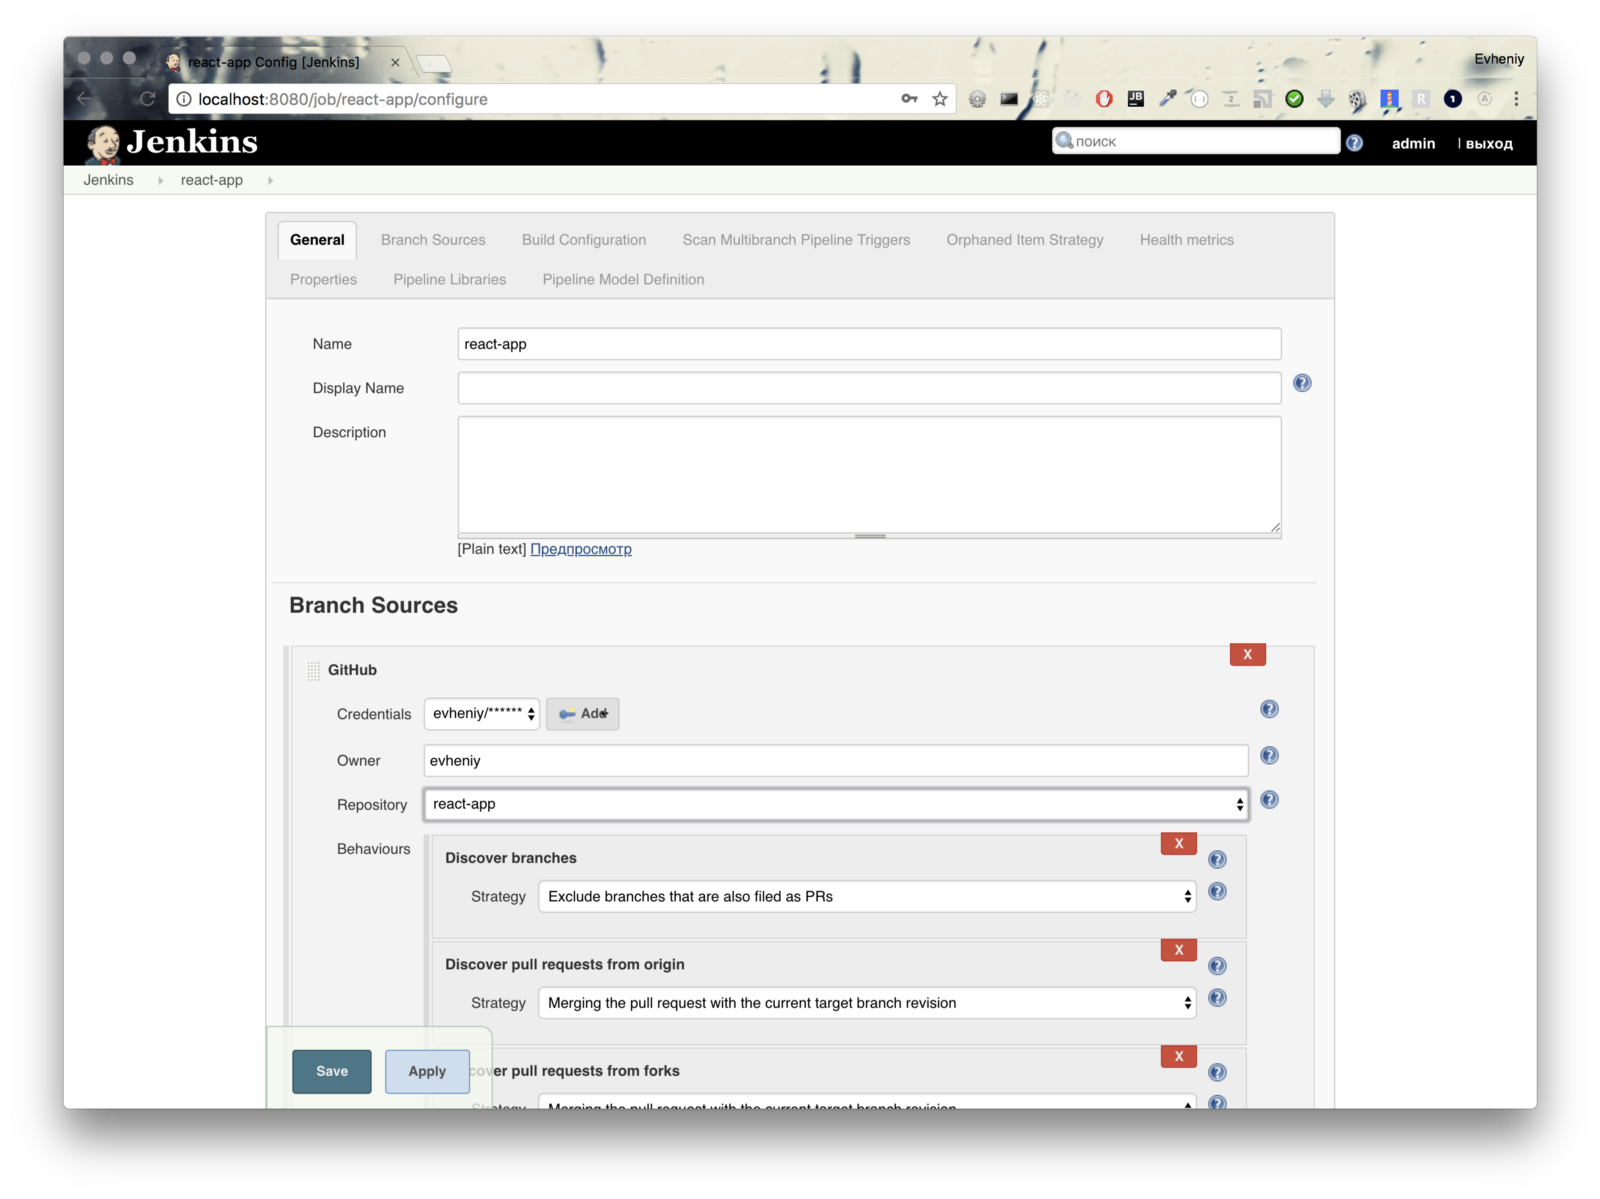Show help for Discover branches Strategy
Screen dimensions: 1600x1199
[x=1217, y=891]
